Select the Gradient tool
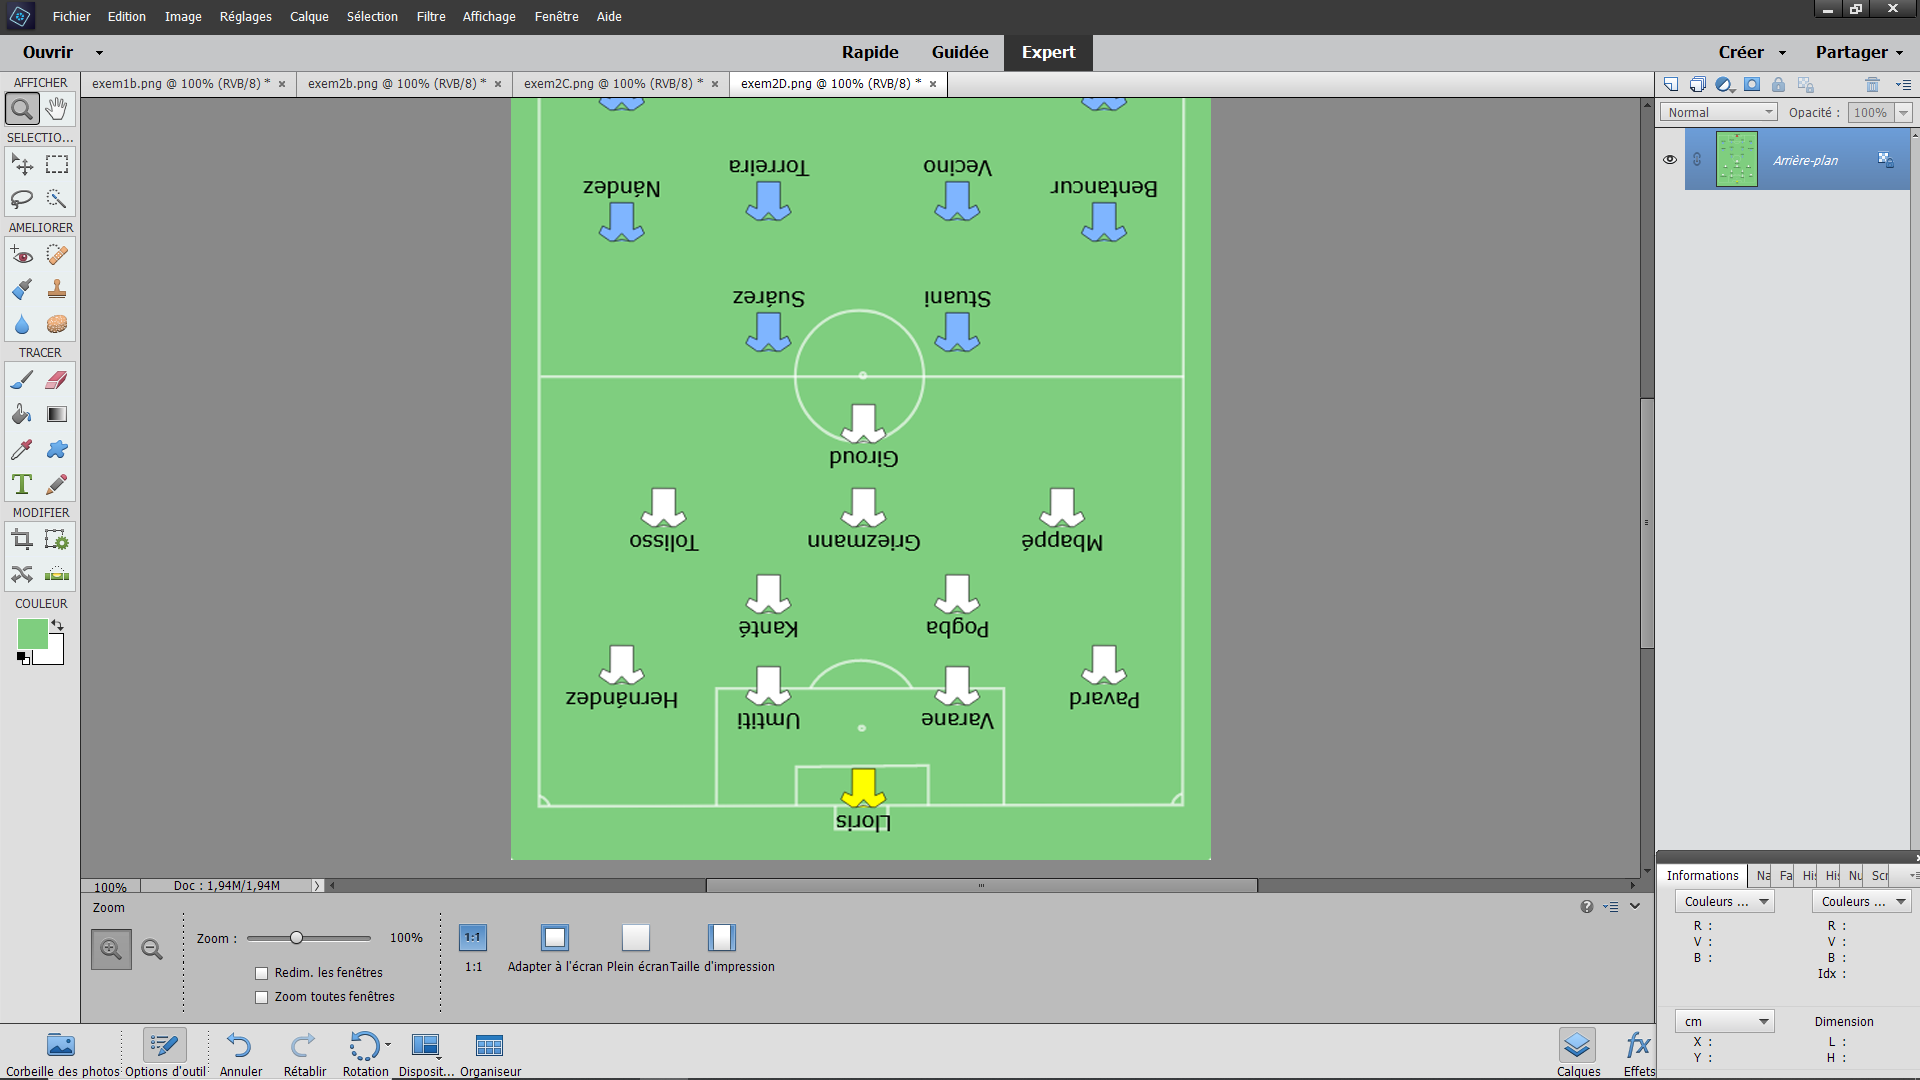The height and width of the screenshot is (1080, 1920). pos(57,414)
